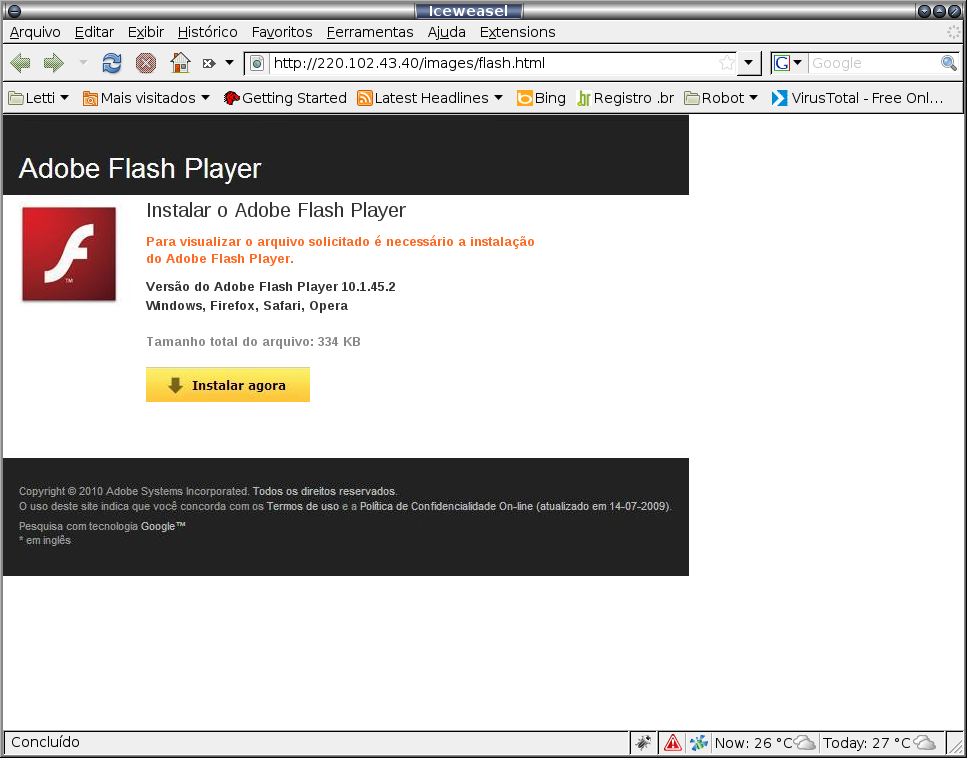The height and width of the screenshot is (758, 967).
Task: Click the Adobe Flash Player header title
Action: [x=140, y=168]
